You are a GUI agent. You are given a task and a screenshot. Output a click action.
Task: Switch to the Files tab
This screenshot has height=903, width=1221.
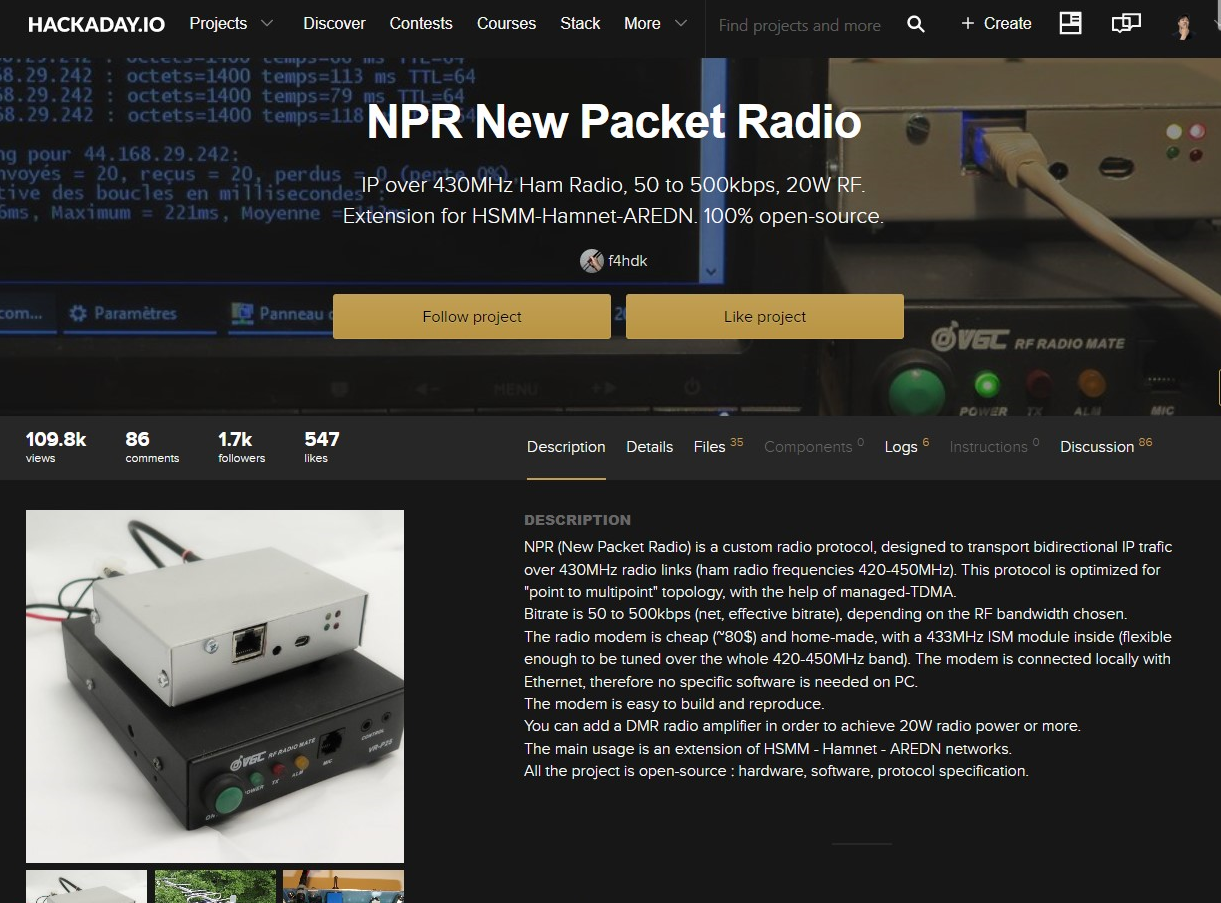pyautogui.click(x=710, y=447)
